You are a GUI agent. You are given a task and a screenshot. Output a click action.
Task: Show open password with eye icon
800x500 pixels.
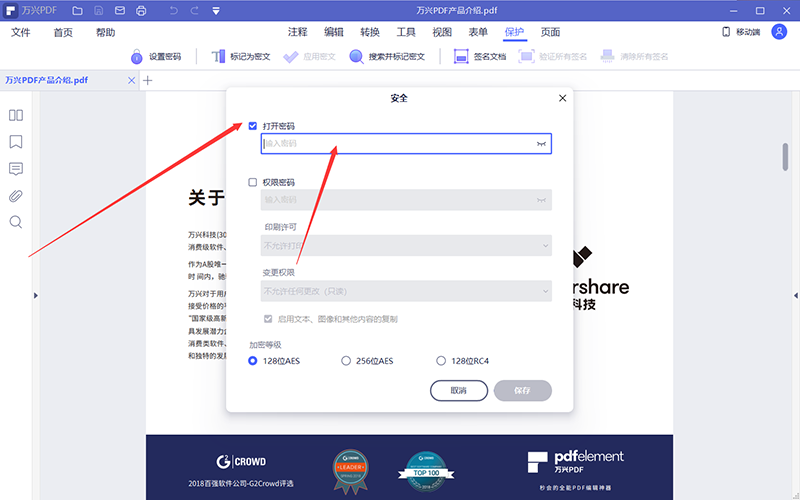tap(541, 144)
